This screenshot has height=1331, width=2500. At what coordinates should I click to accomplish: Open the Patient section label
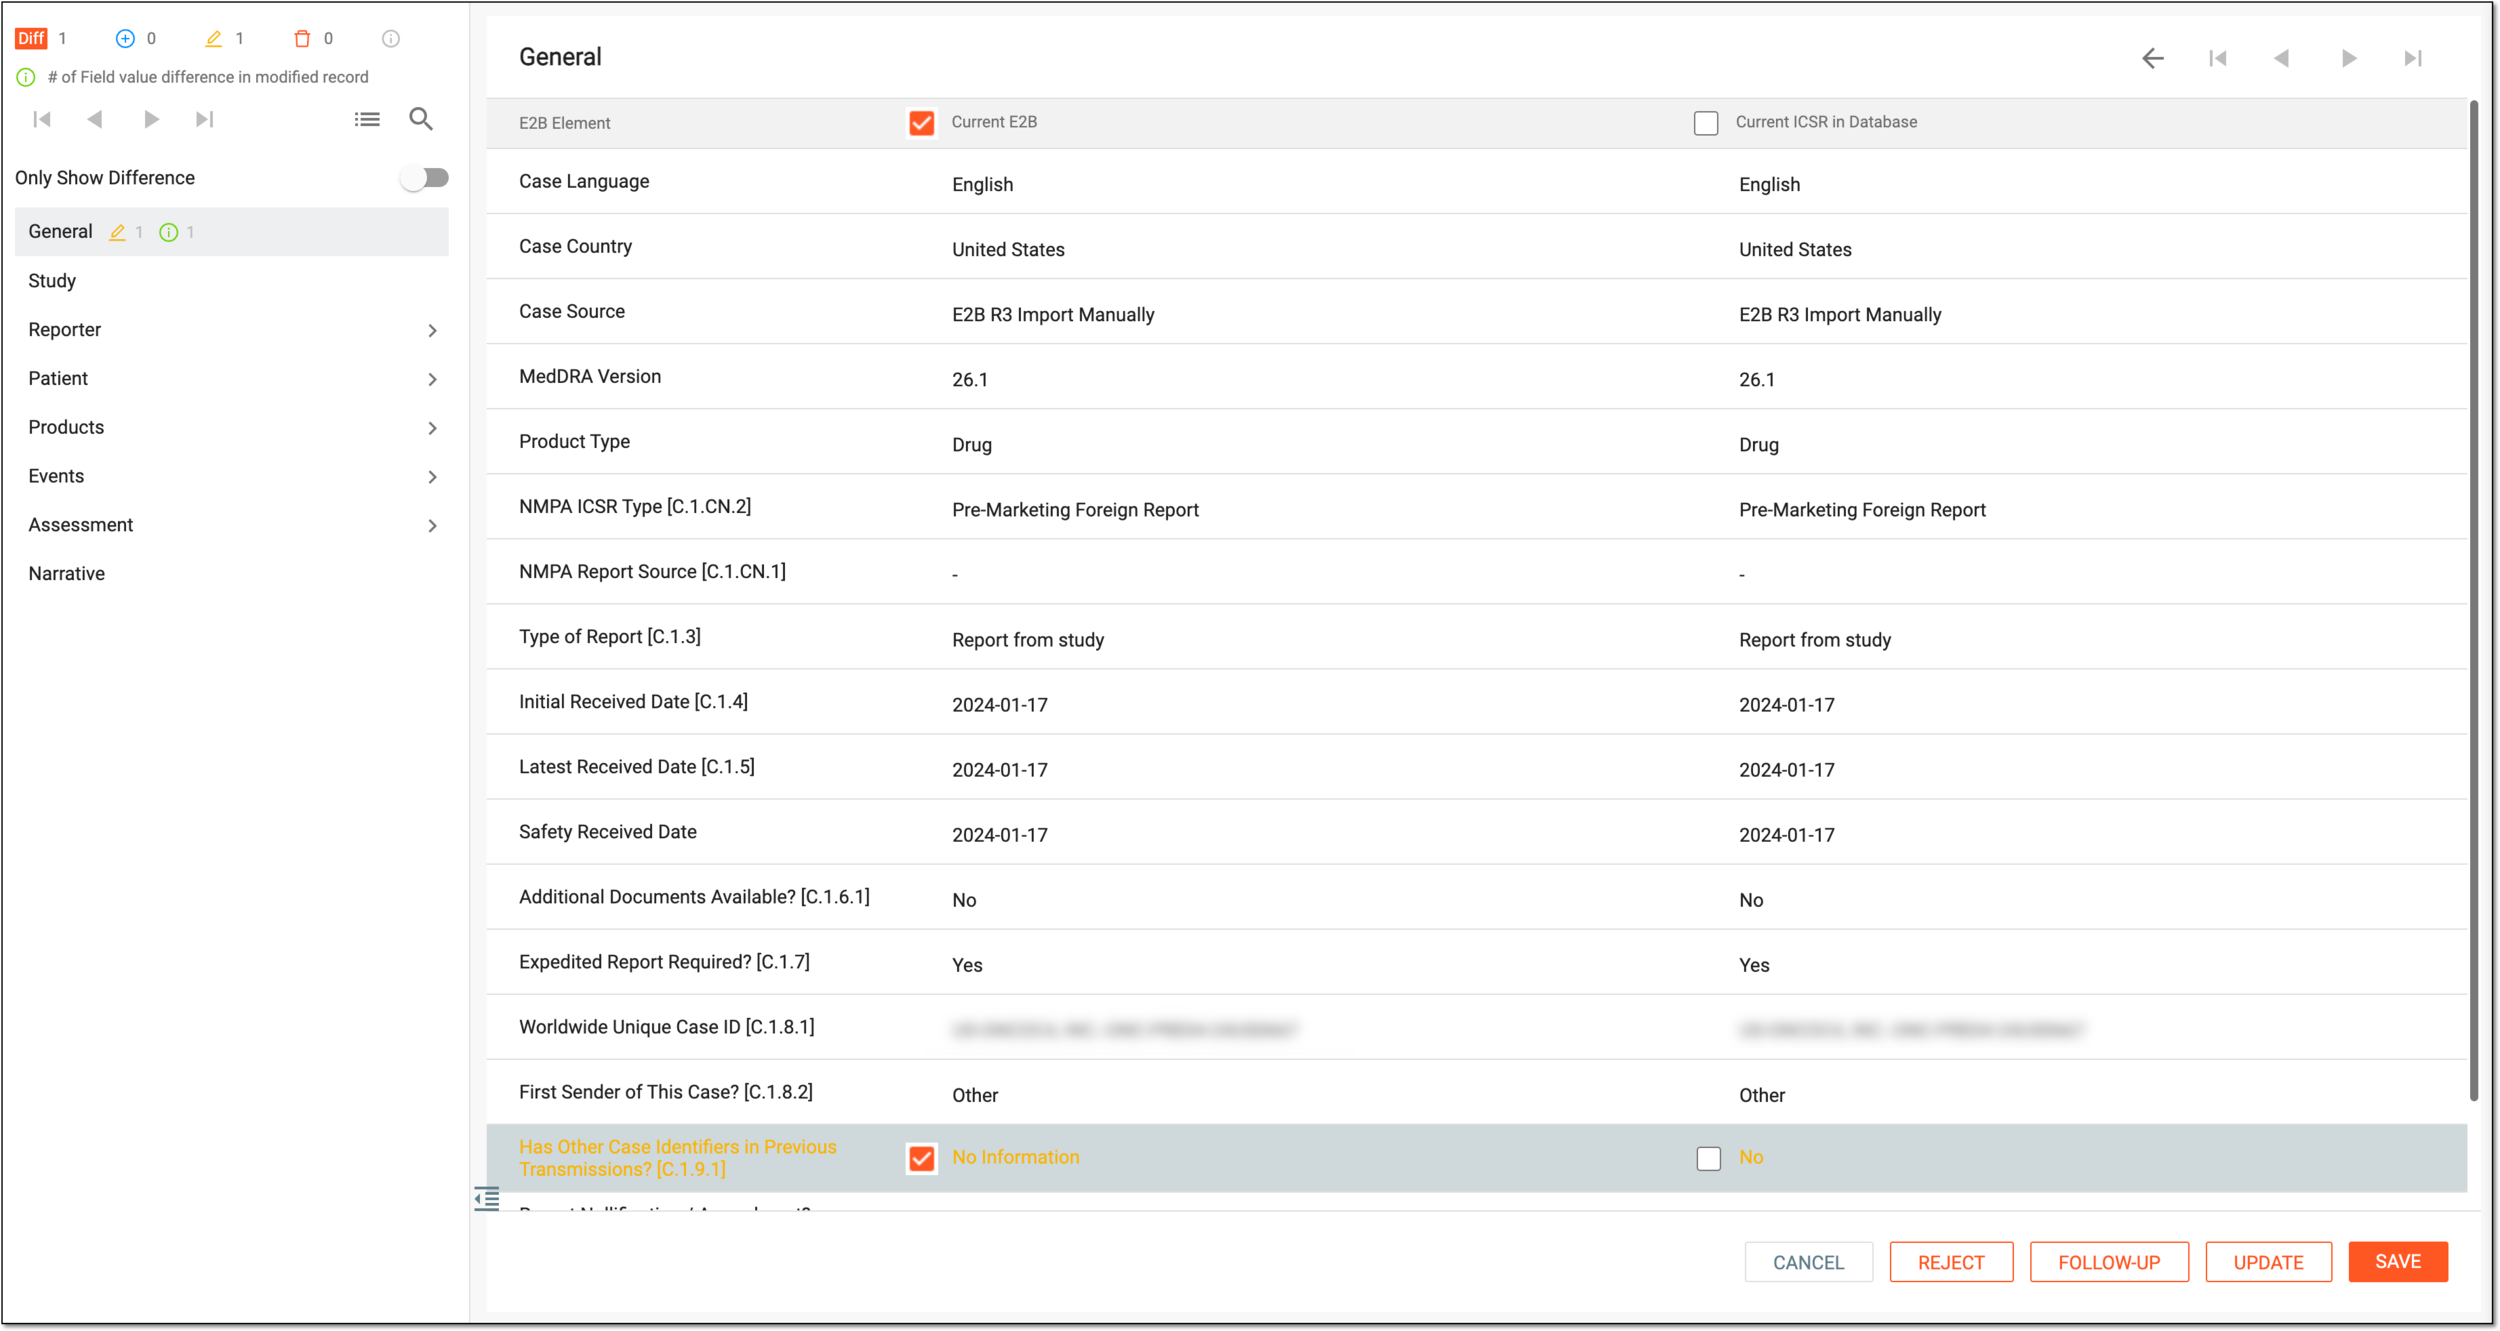pyautogui.click(x=58, y=379)
